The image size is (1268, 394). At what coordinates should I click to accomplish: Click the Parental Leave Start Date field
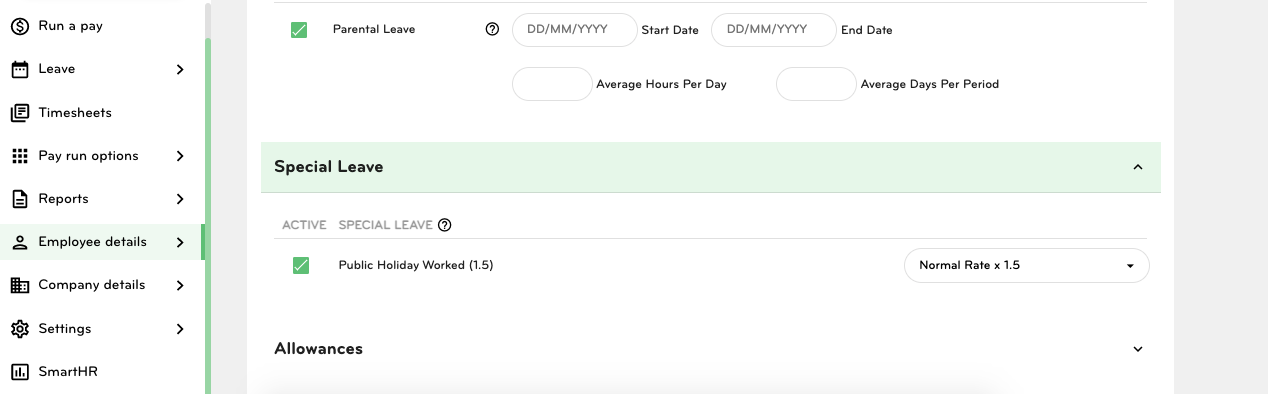(575, 30)
